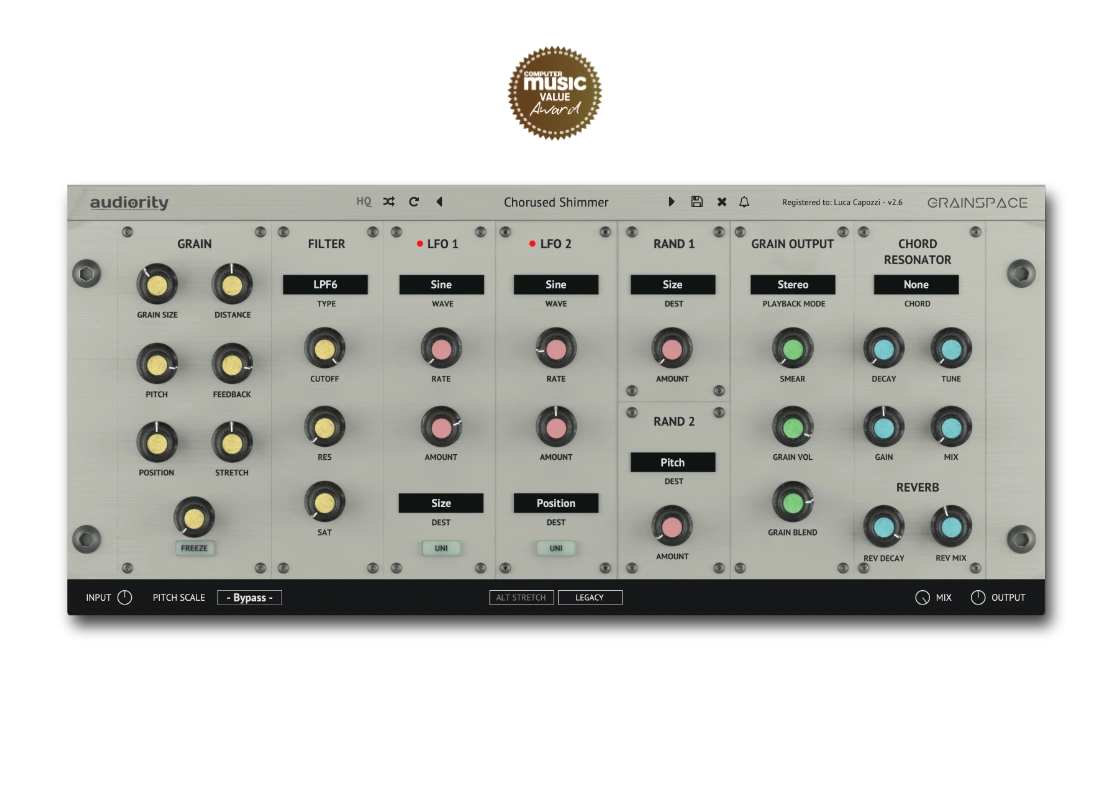1110x800 pixels.
Task: Toggle the LFO 1 red indicator
Action: point(420,244)
